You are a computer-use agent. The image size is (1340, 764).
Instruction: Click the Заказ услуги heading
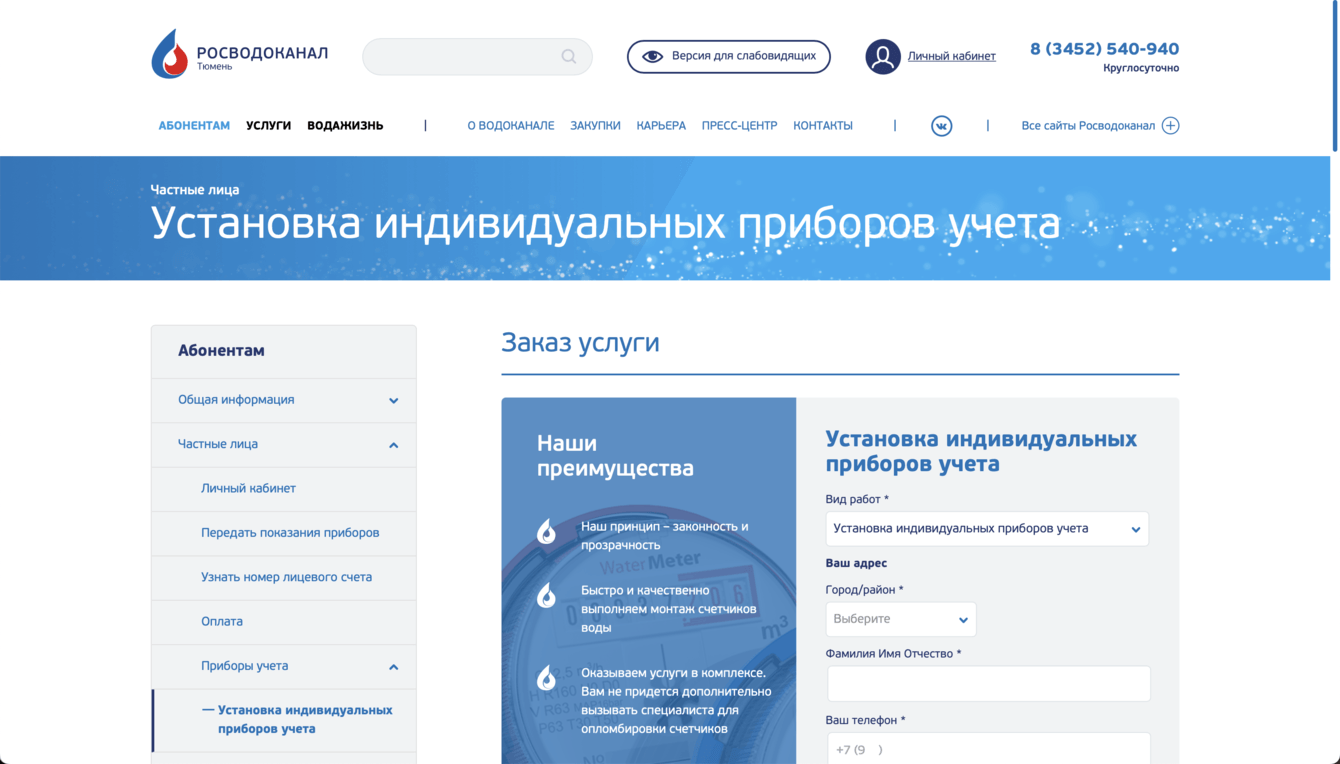[580, 343]
